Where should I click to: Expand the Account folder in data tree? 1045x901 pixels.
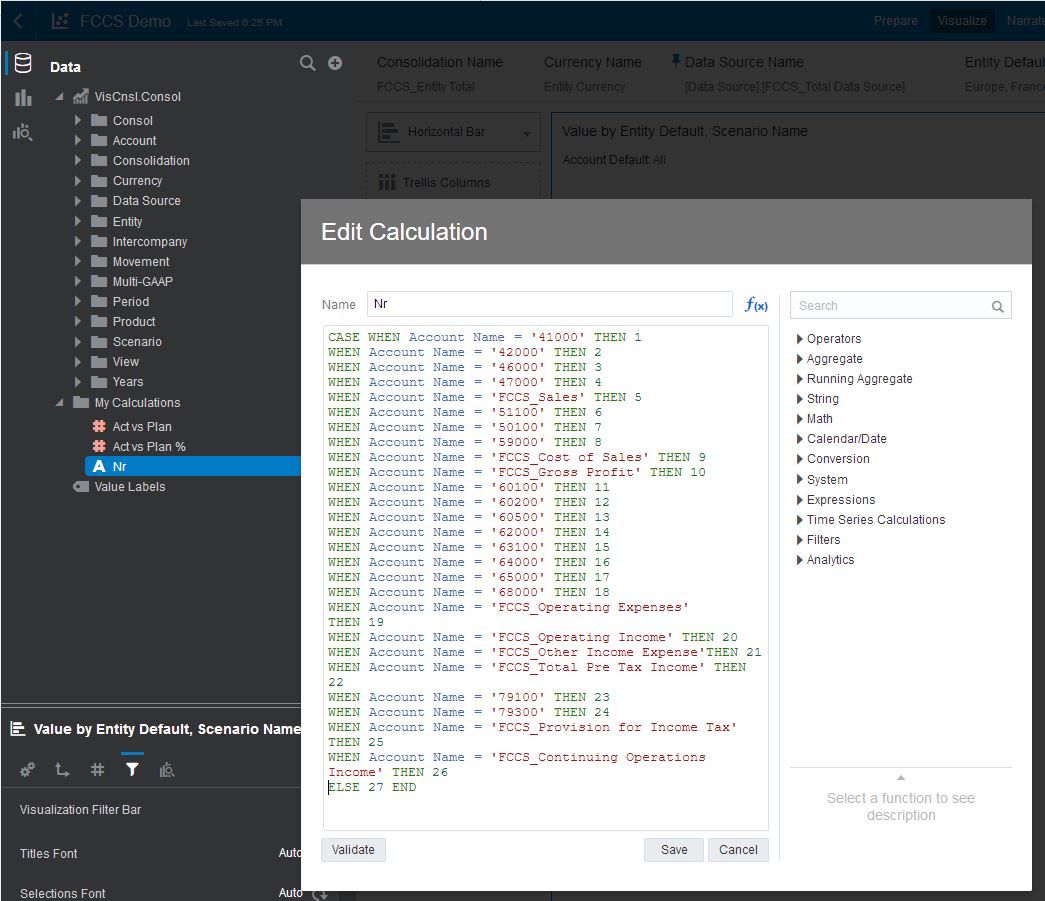click(x=78, y=141)
